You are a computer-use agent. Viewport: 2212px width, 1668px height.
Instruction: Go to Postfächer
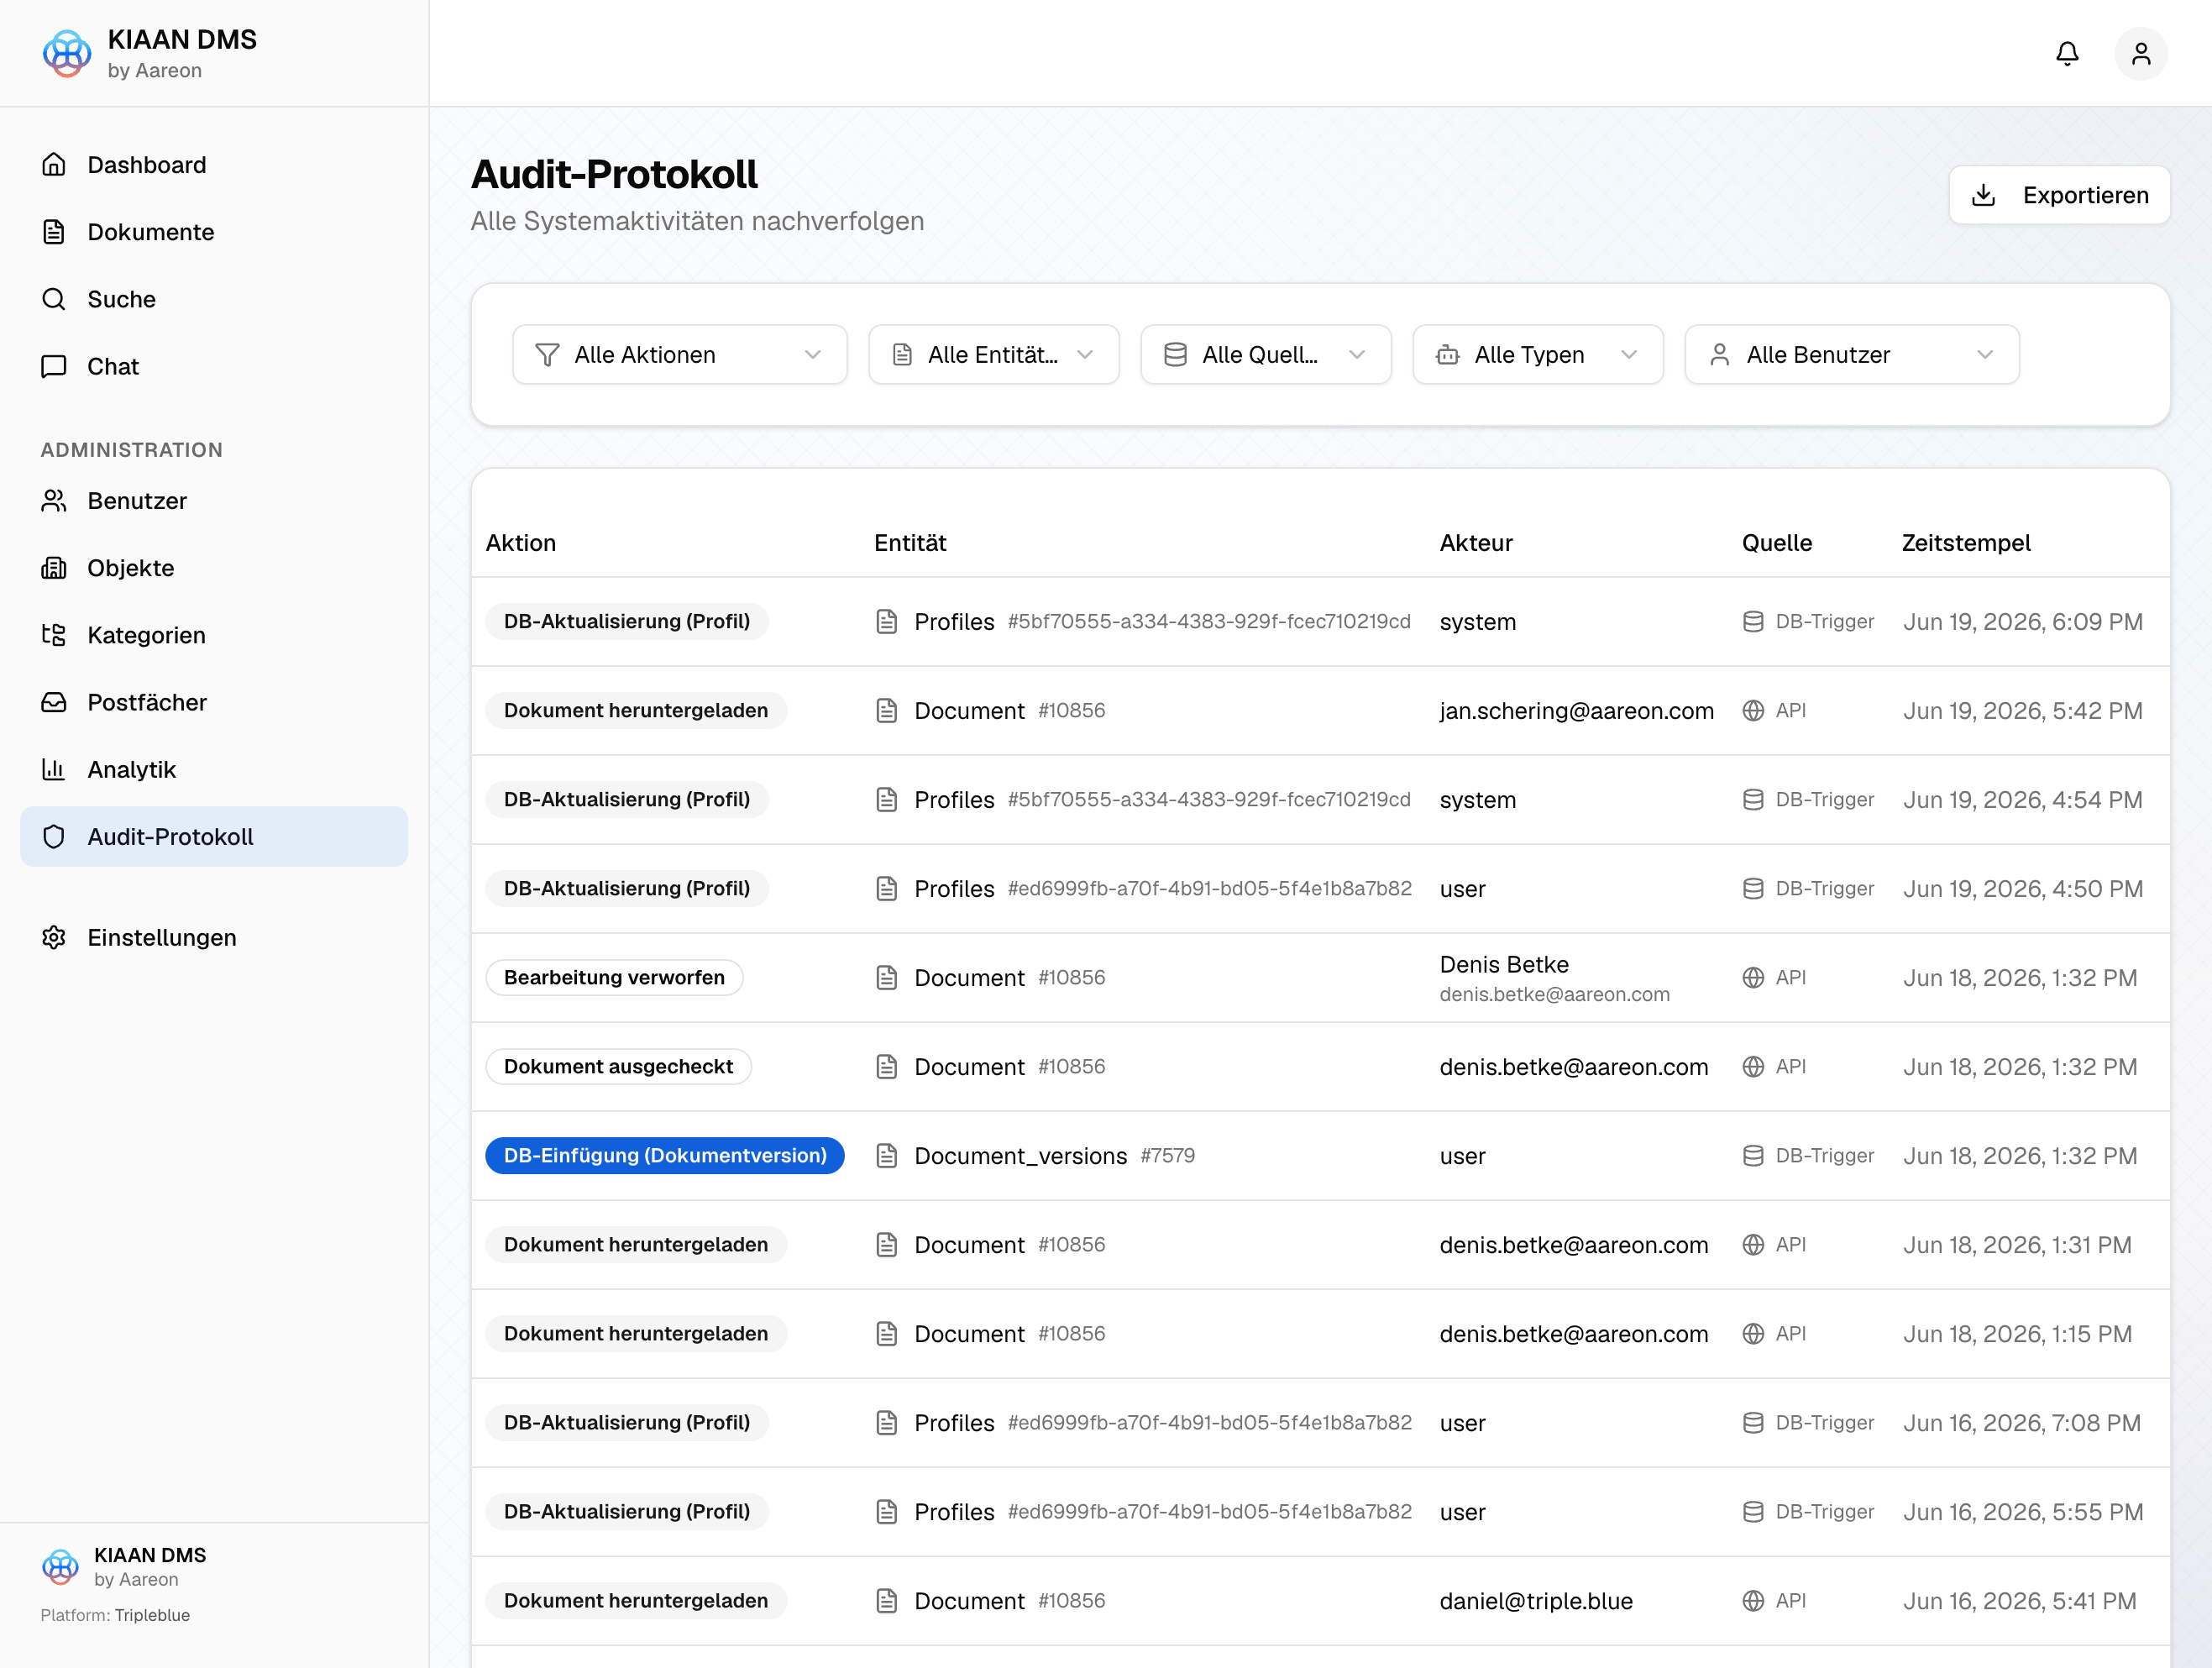[x=214, y=702]
